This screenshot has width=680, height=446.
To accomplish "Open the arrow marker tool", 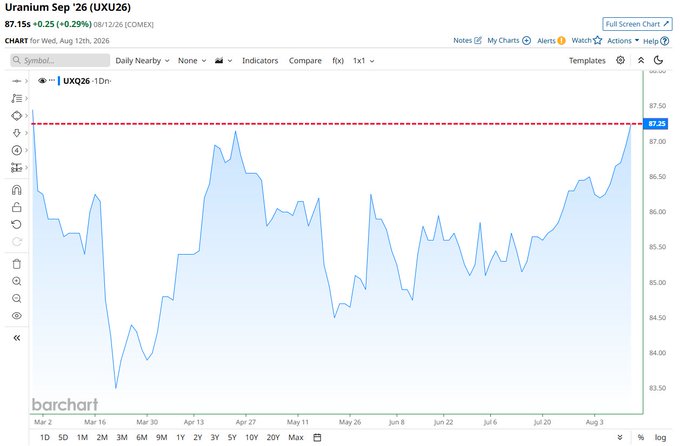I will 16,133.
